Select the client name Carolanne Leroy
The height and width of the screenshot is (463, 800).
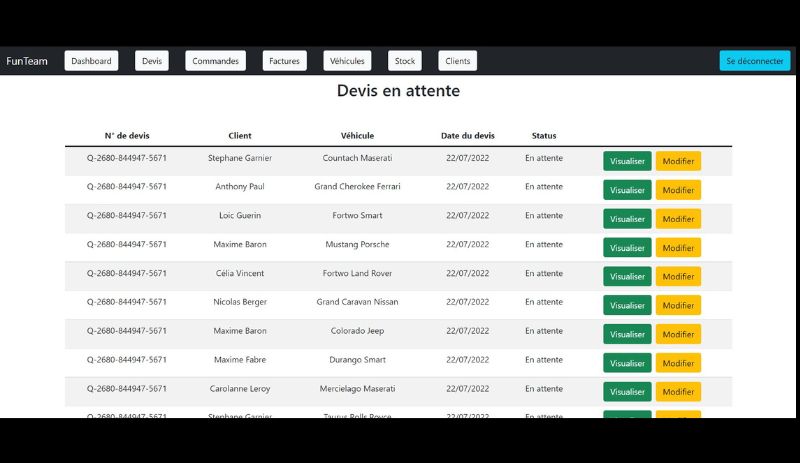tap(240, 388)
